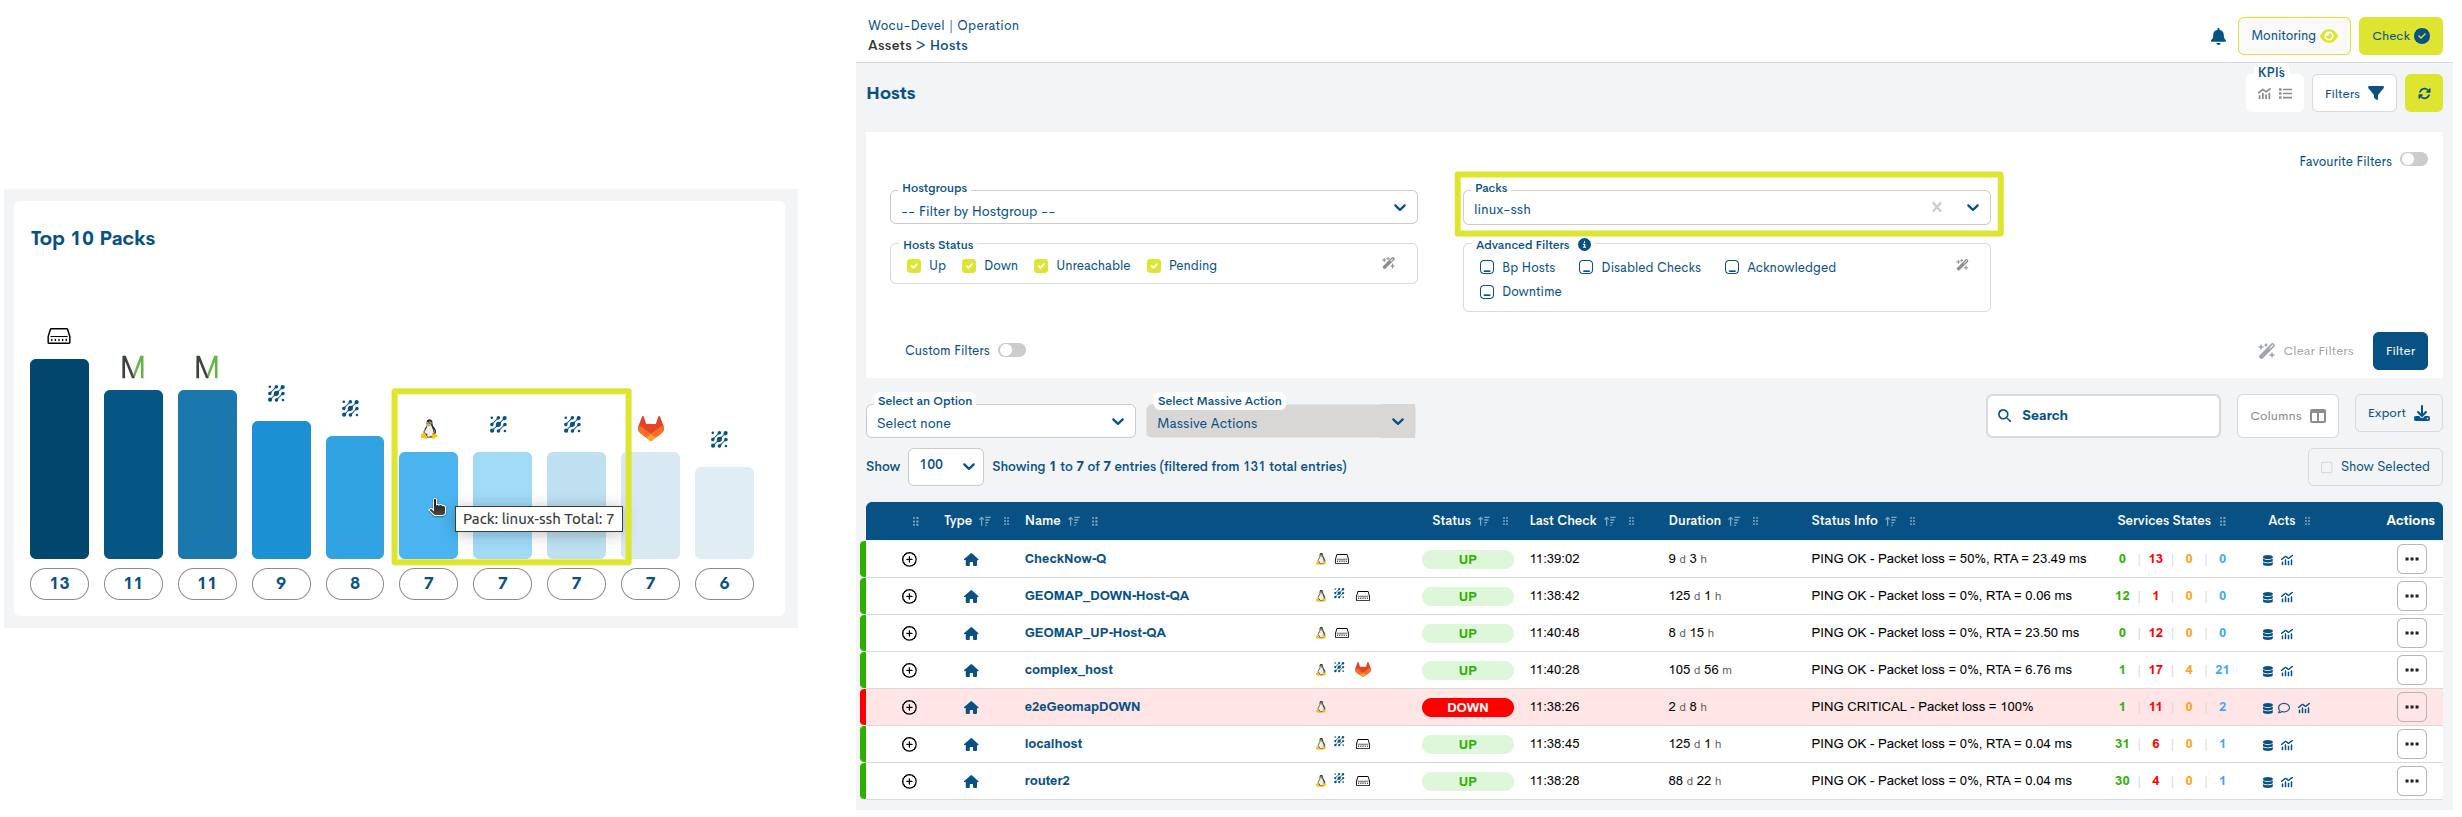2462x817 pixels.
Task: Check the Downtime filter
Action: (1487, 292)
